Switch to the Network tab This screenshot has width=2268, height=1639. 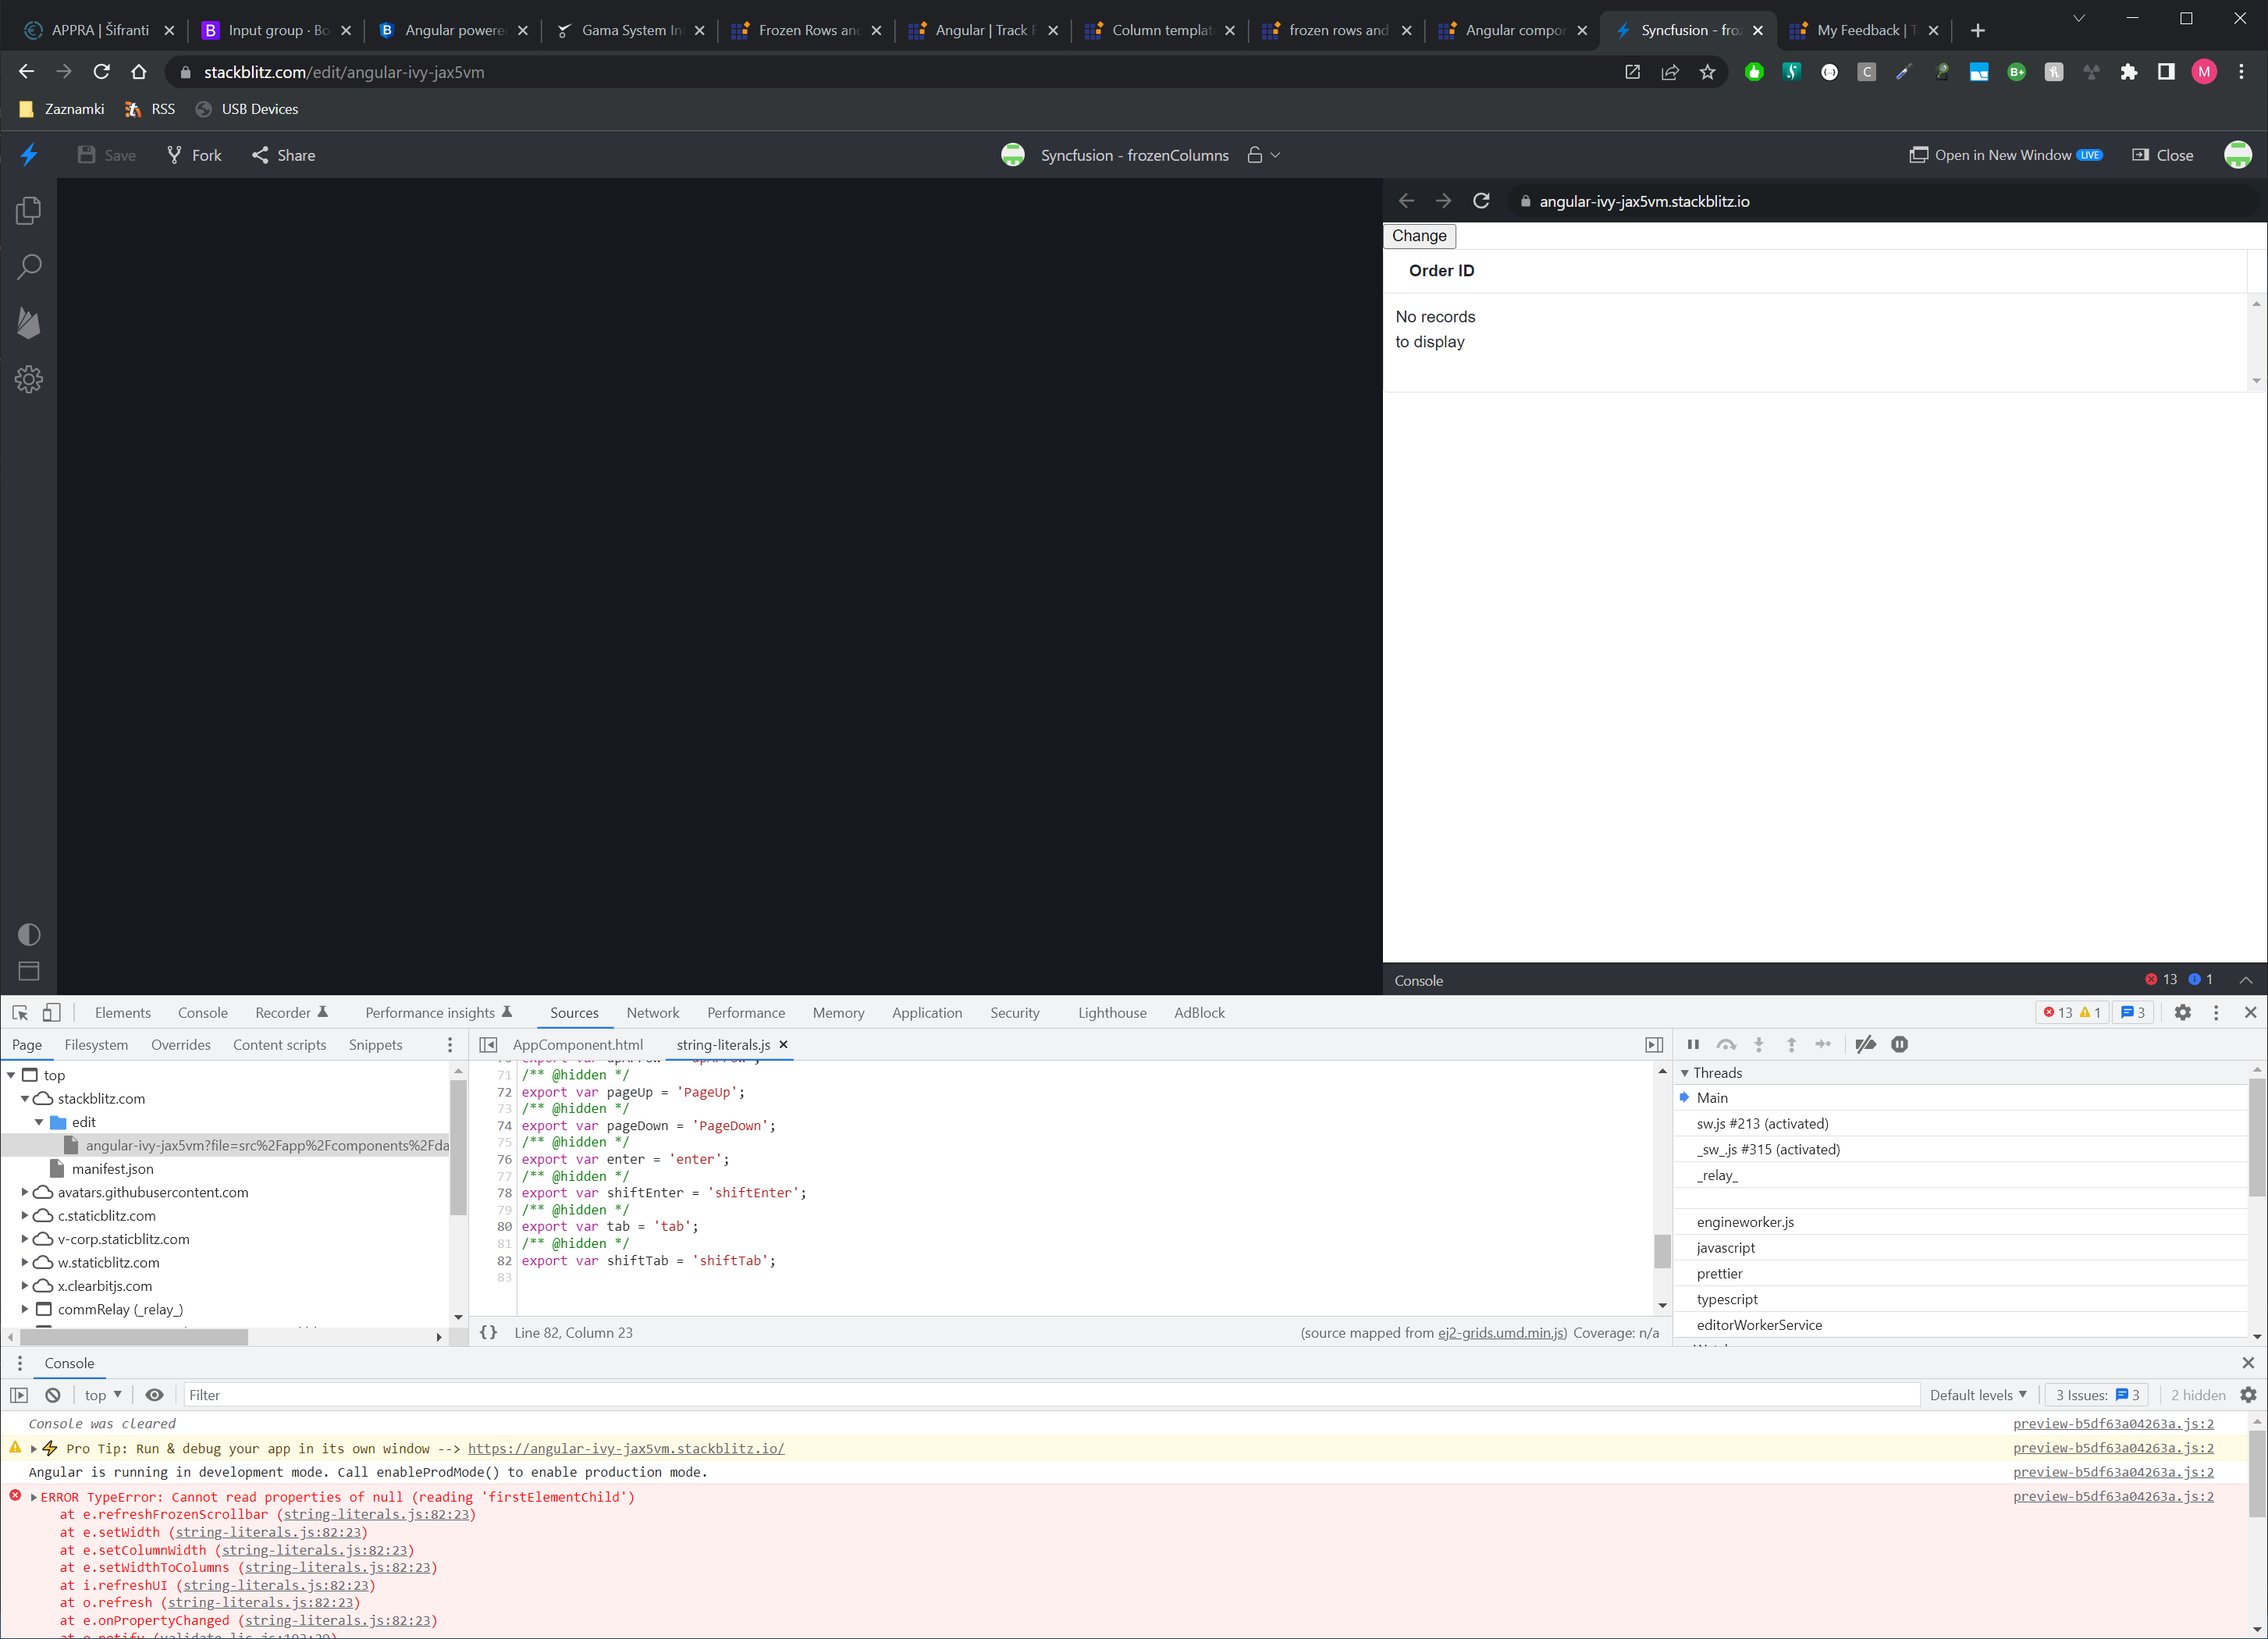click(x=652, y=1012)
